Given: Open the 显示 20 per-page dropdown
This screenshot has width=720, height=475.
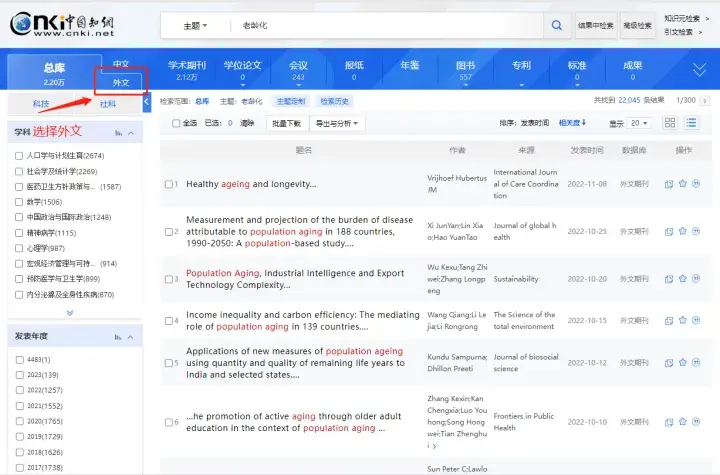Looking at the screenshot, I should pyautogui.click(x=638, y=123).
